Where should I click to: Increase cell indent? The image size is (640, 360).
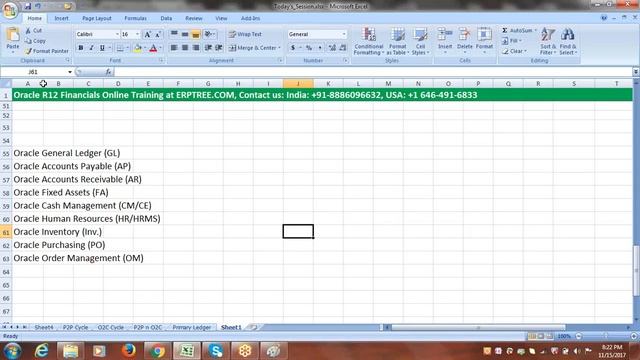tap(219, 48)
